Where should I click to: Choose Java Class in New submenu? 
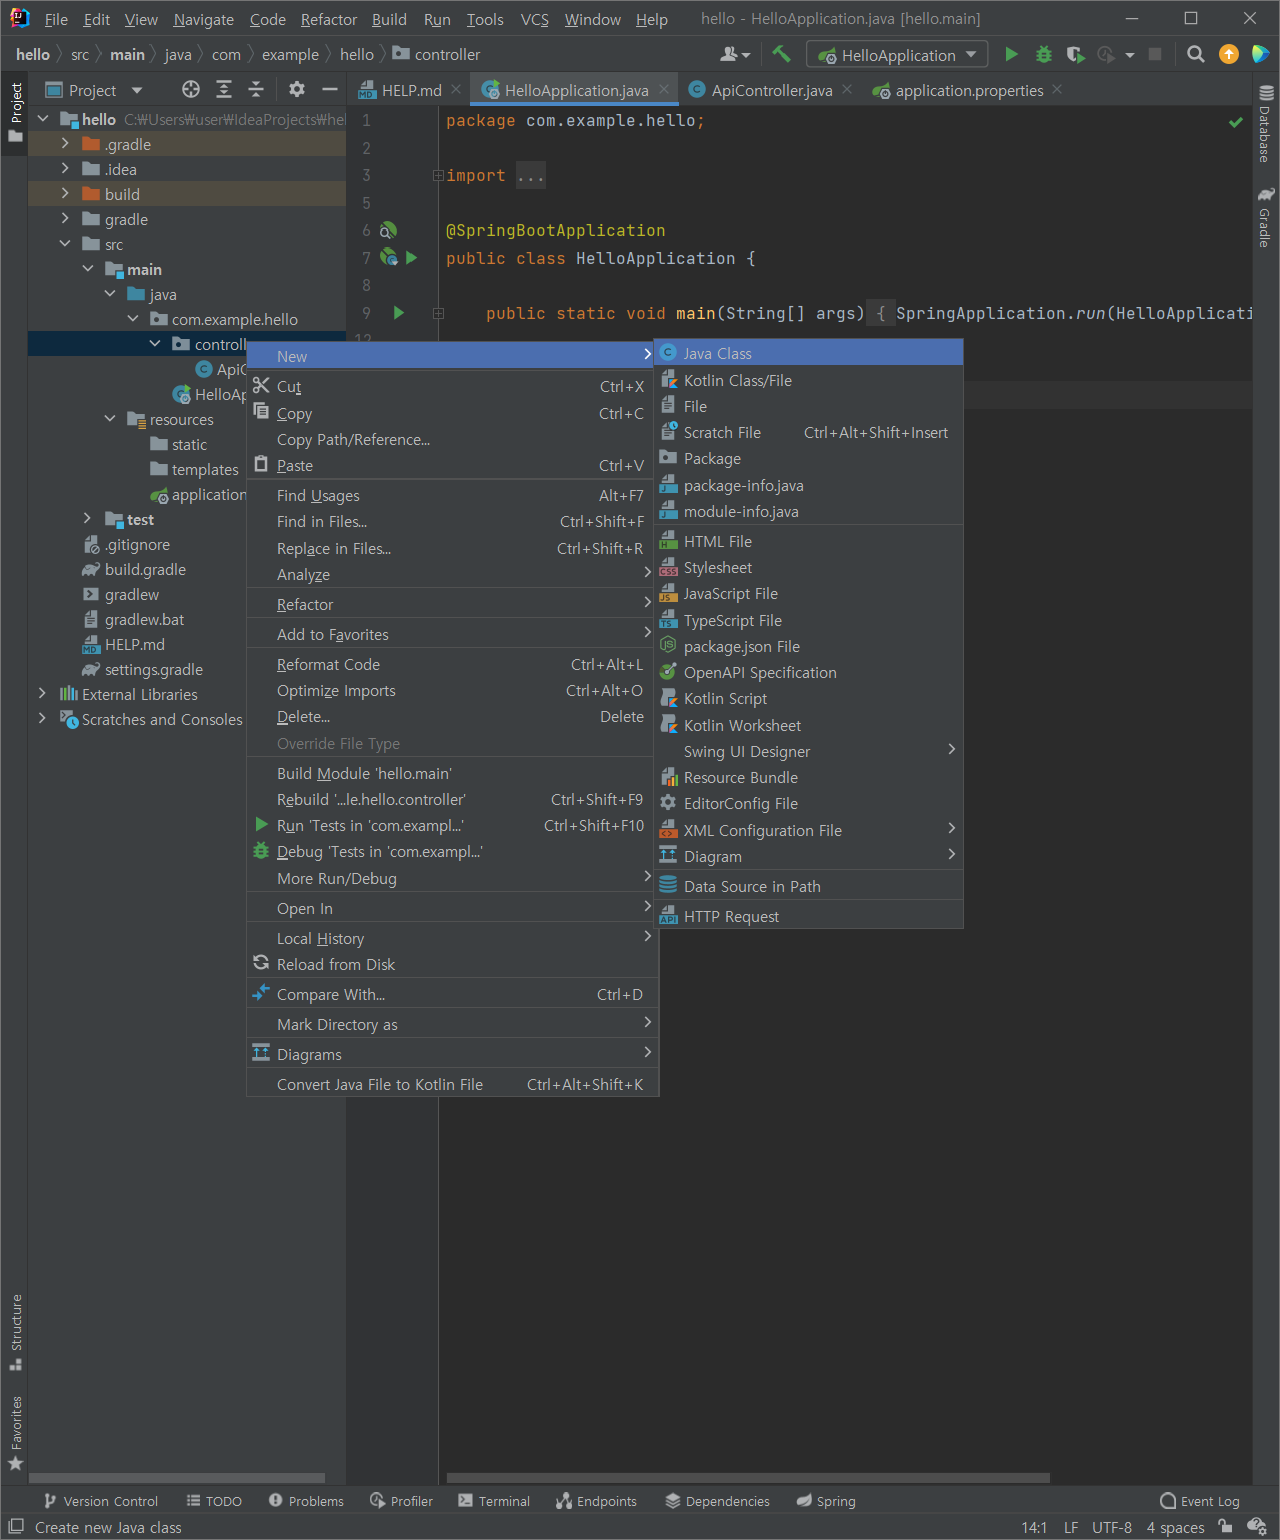[808, 353]
